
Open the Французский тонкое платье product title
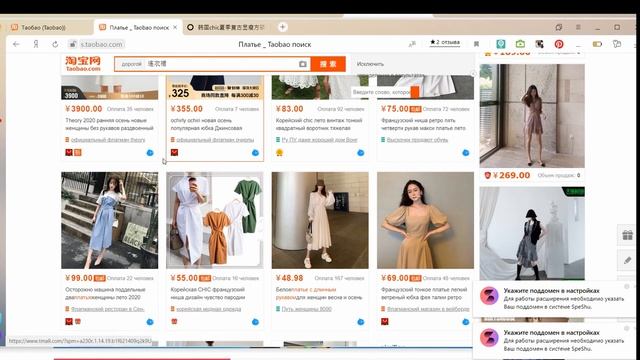click(424, 293)
